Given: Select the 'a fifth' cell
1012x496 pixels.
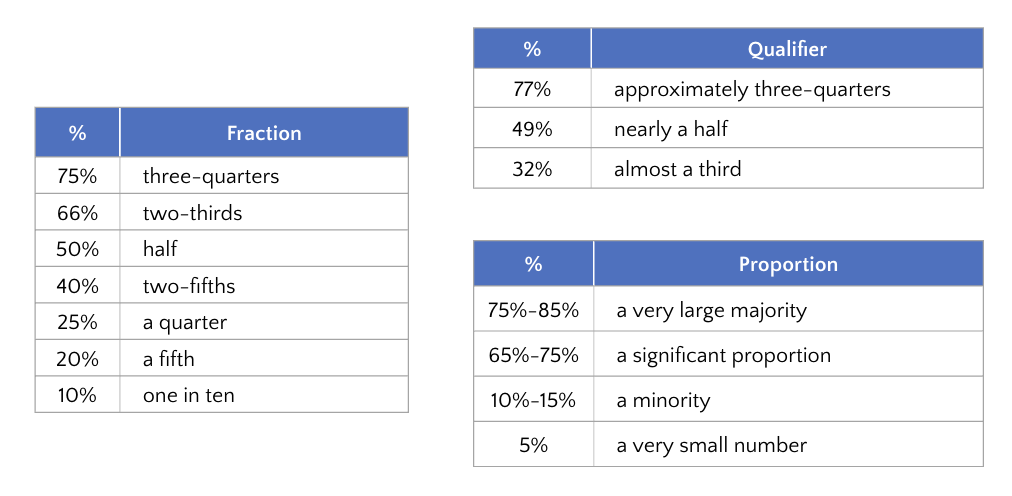Looking at the screenshot, I should tap(169, 358).
